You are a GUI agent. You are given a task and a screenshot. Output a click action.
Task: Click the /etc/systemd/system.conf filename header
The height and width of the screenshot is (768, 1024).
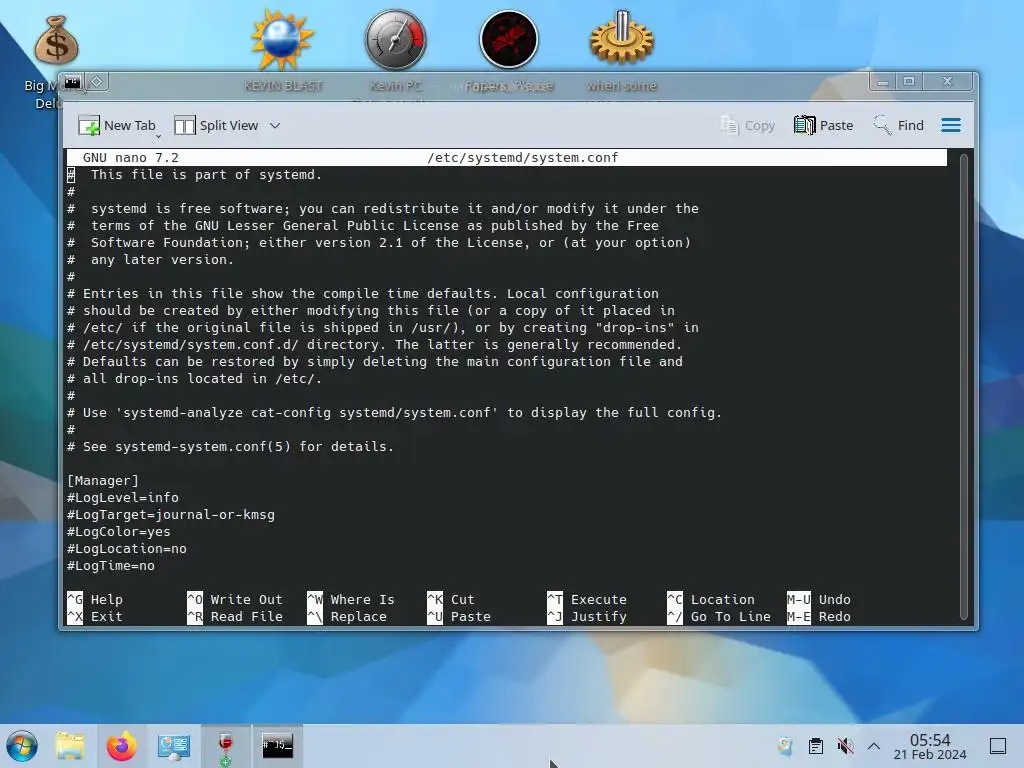tap(522, 157)
